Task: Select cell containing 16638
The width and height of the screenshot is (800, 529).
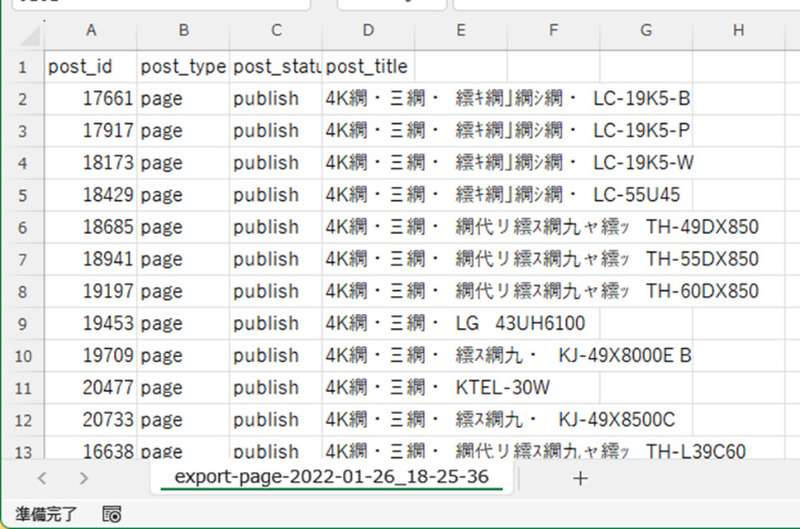Action: tap(91, 450)
